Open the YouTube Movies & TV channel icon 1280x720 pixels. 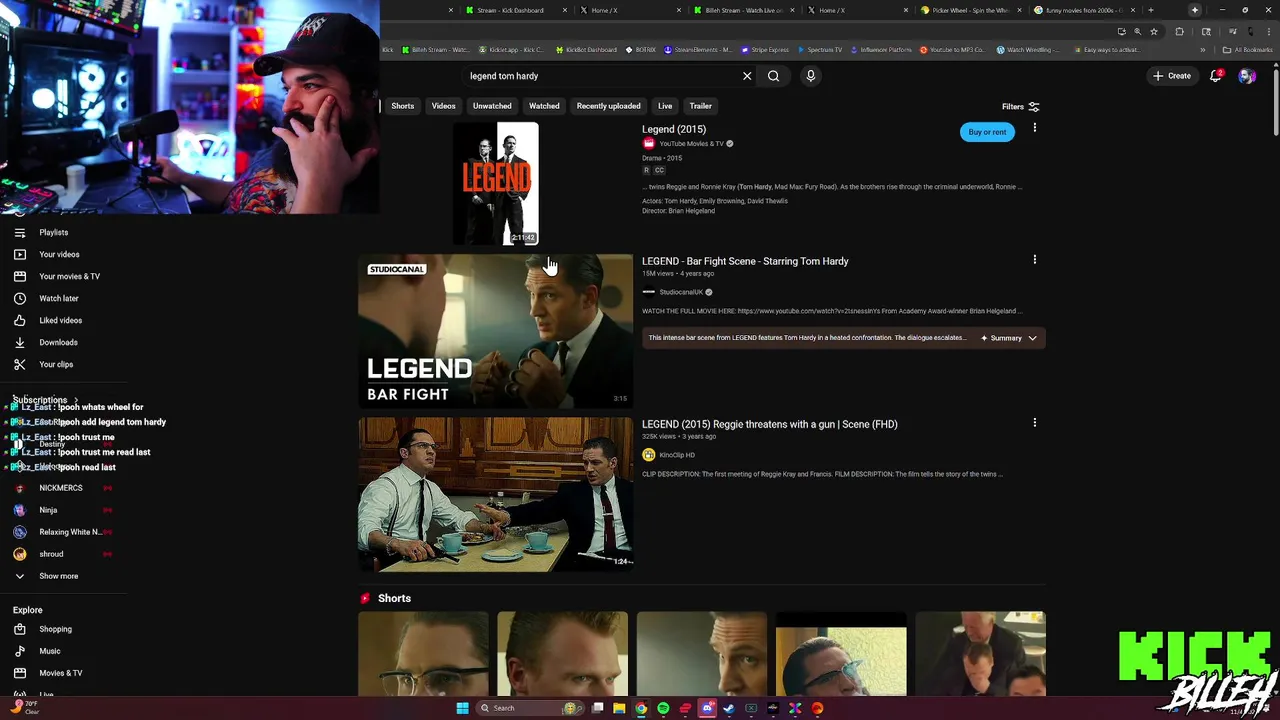649,144
